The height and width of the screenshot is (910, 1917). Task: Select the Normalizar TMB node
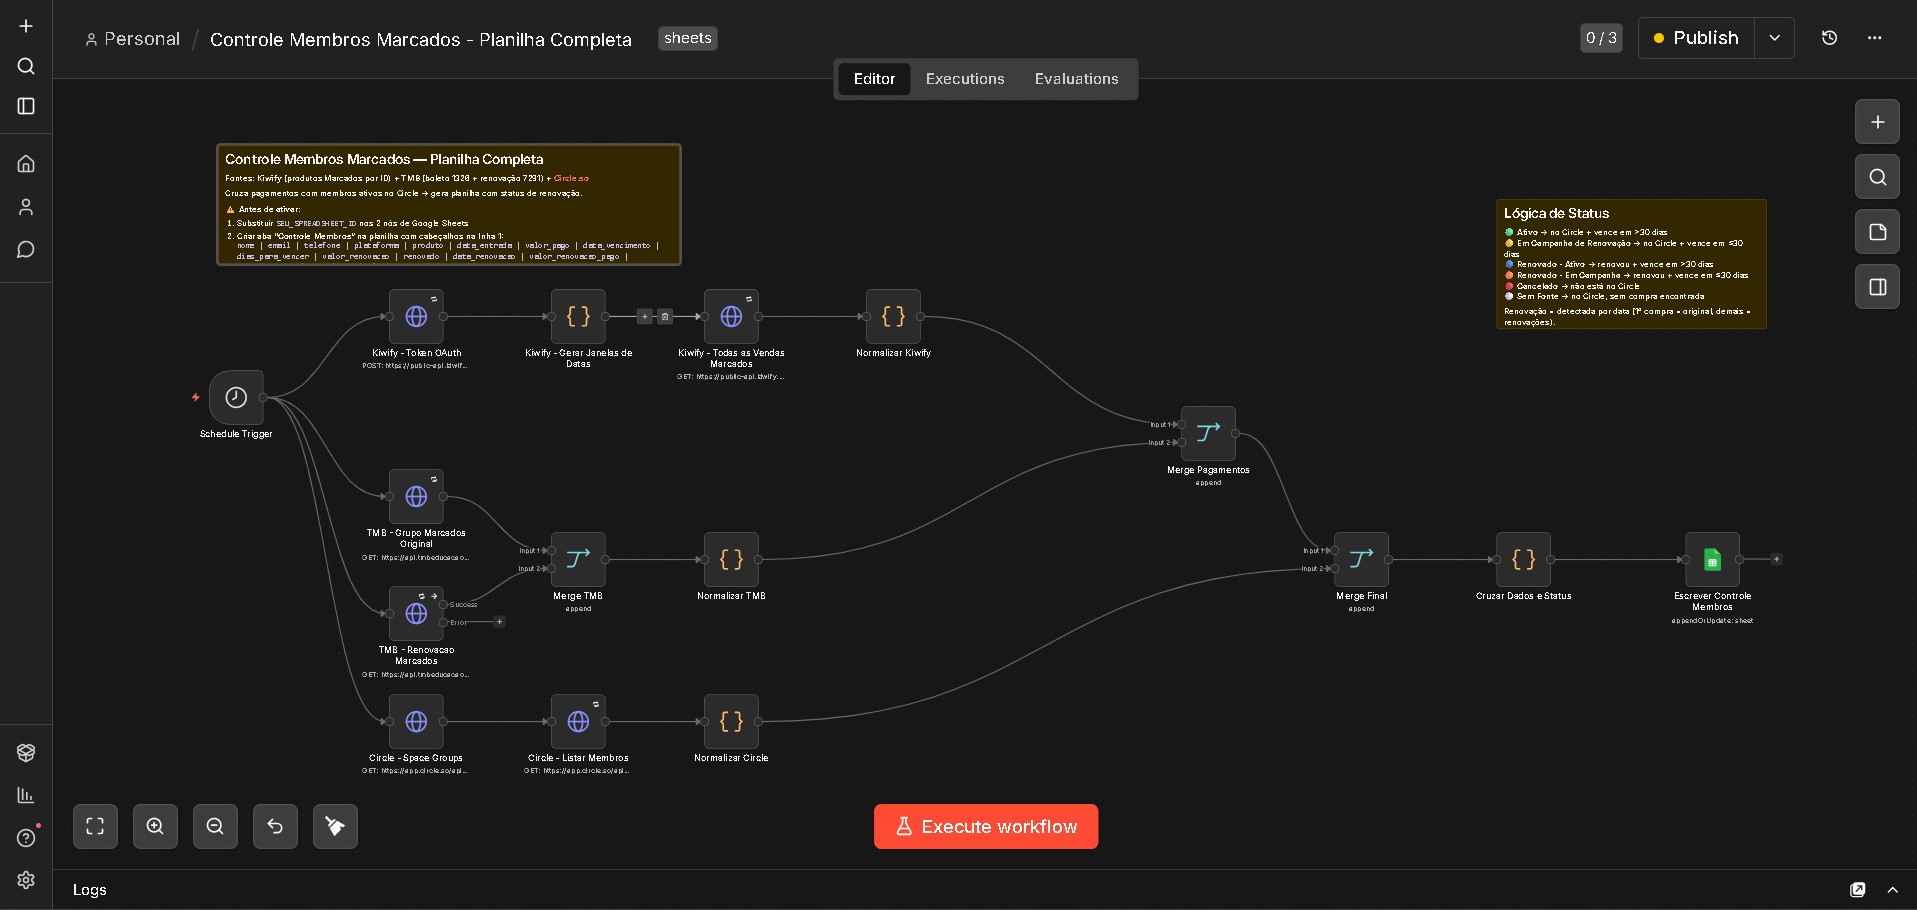click(x=731, y=560)
